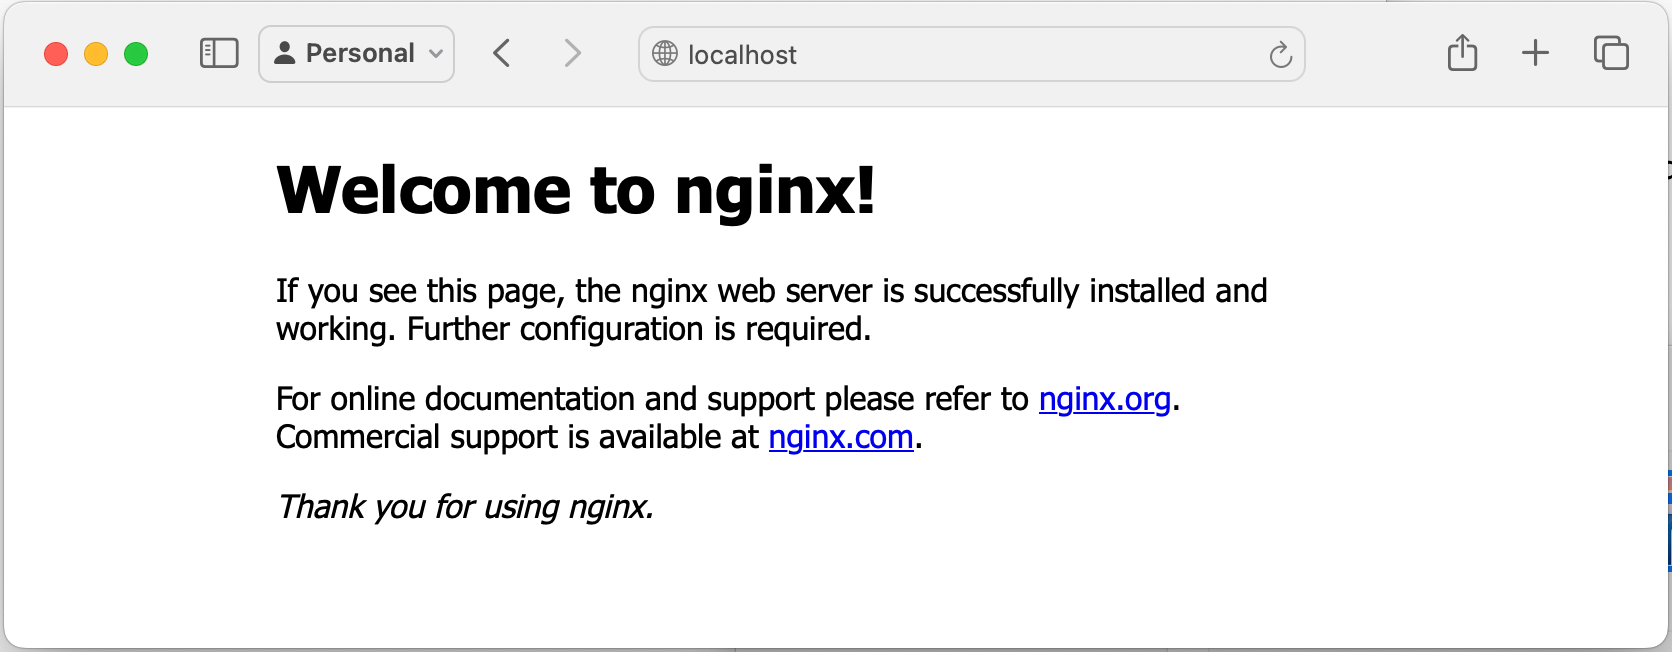Focus the localhost address field
The image size is (1672, 652).
point(972,54)
